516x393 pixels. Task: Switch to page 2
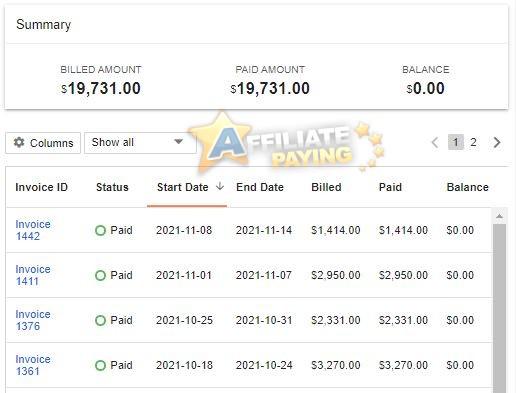coord(473,142)
